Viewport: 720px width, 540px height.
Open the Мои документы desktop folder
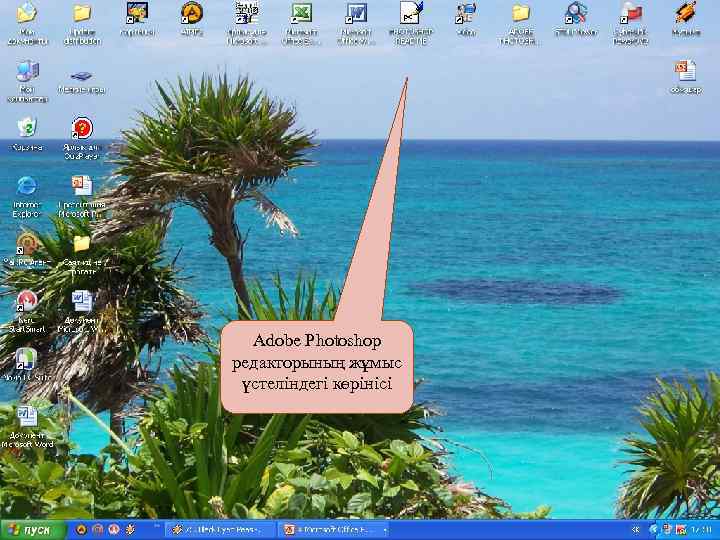click(27, 23)
